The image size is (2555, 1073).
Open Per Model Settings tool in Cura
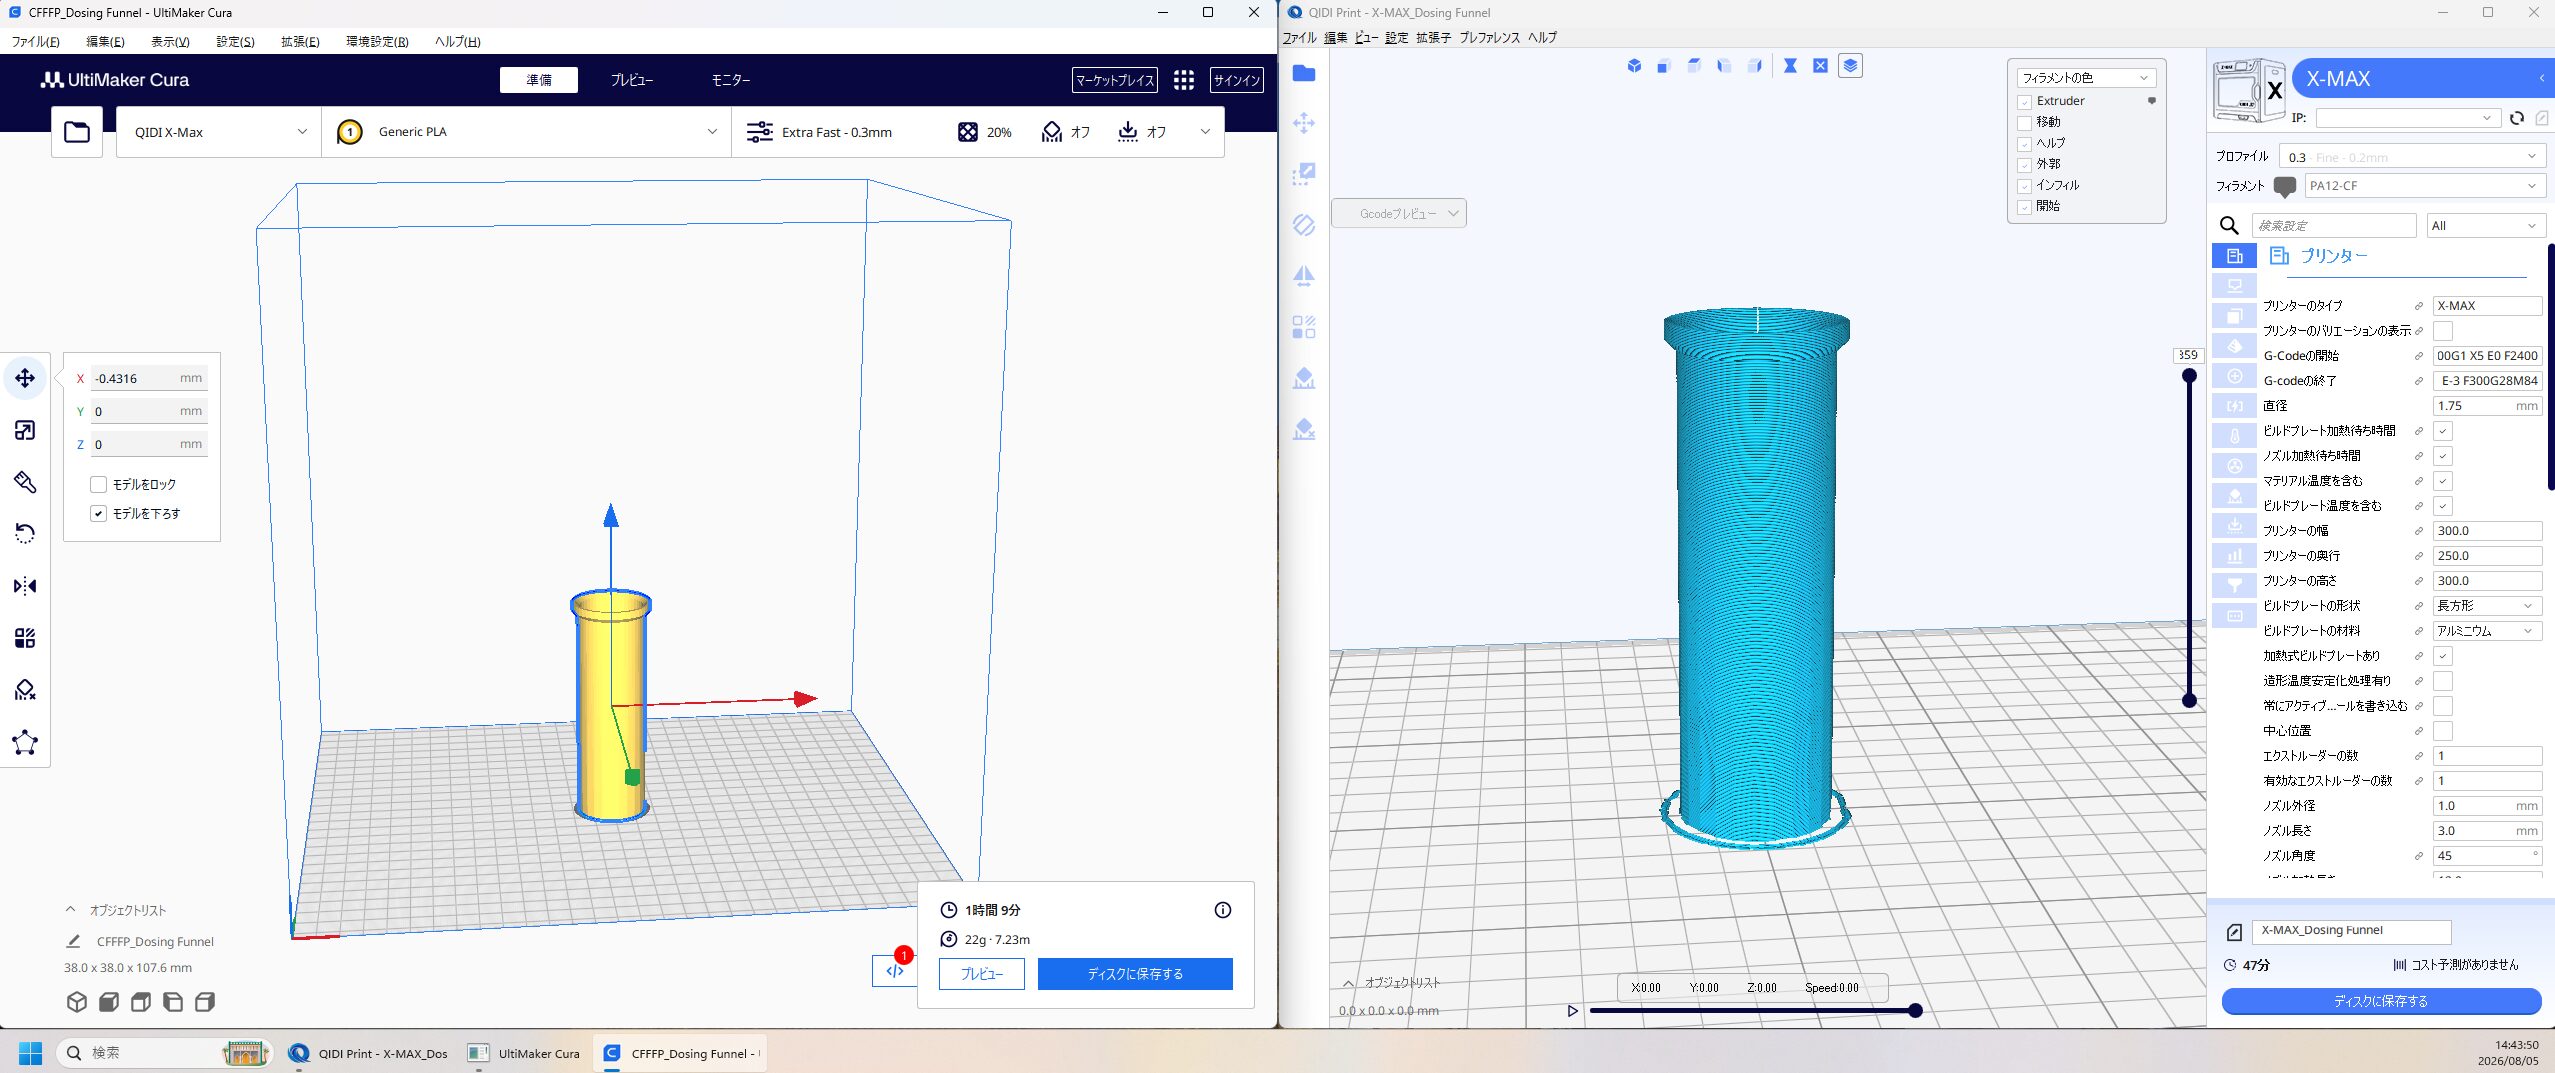(x=25, y=638)
